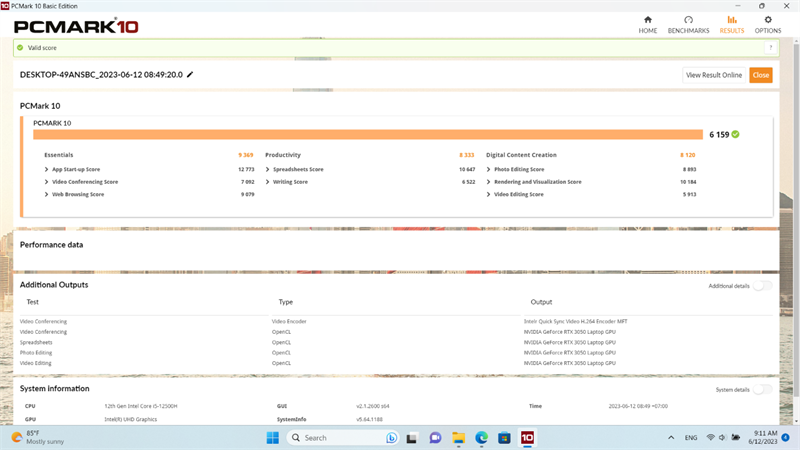
Task: Open the Windows Start menu
Action: pos(272,438)
